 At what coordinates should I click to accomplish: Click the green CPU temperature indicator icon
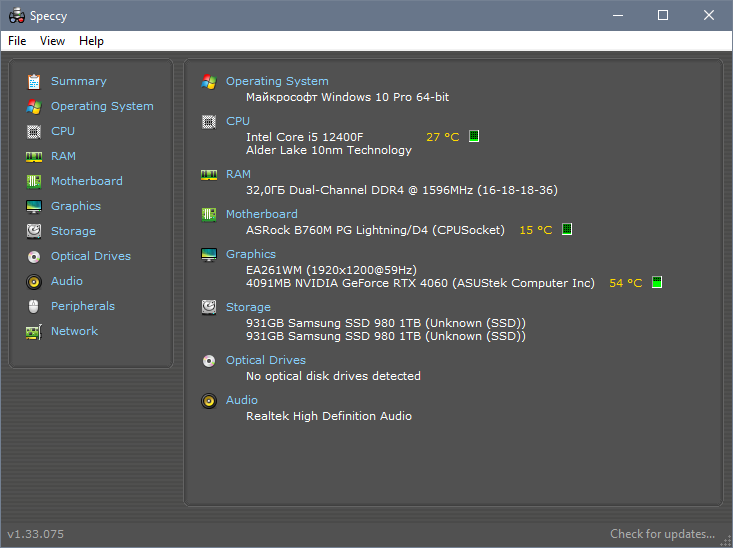pos(474,136)
